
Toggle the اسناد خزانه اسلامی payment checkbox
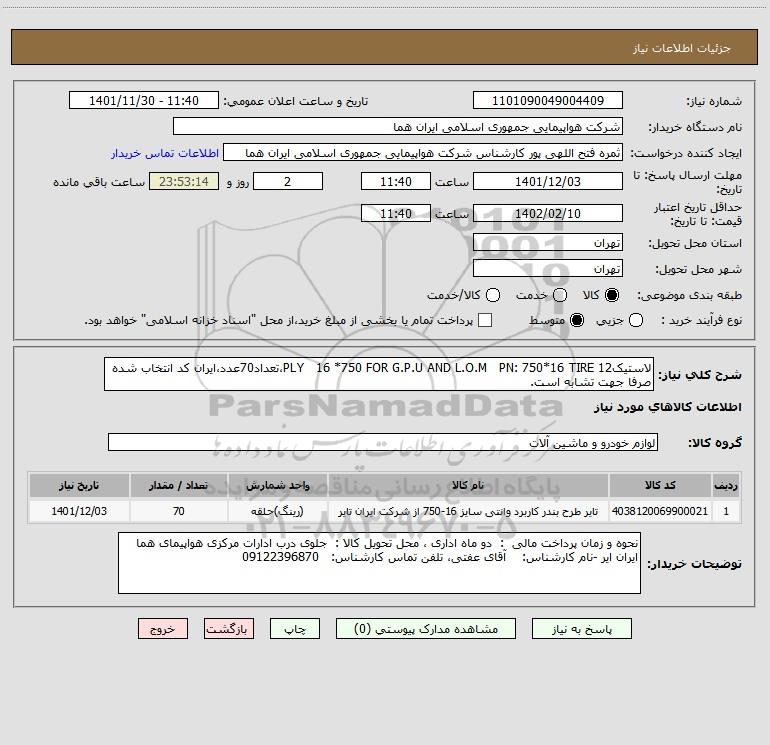[485, 320]
